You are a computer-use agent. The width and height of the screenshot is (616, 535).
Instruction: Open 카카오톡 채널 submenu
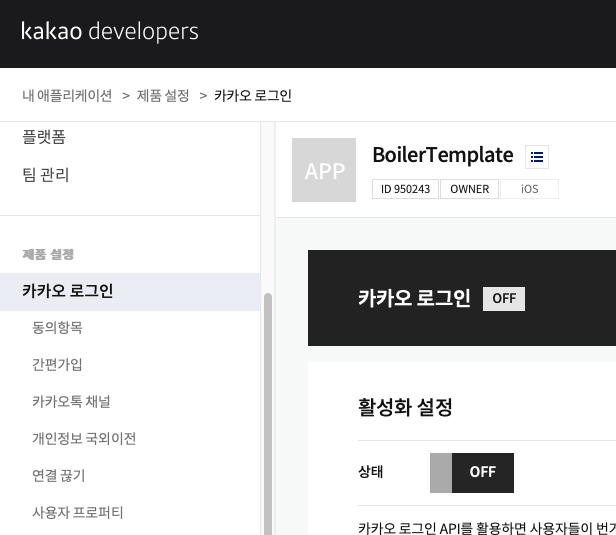[71, 401]
